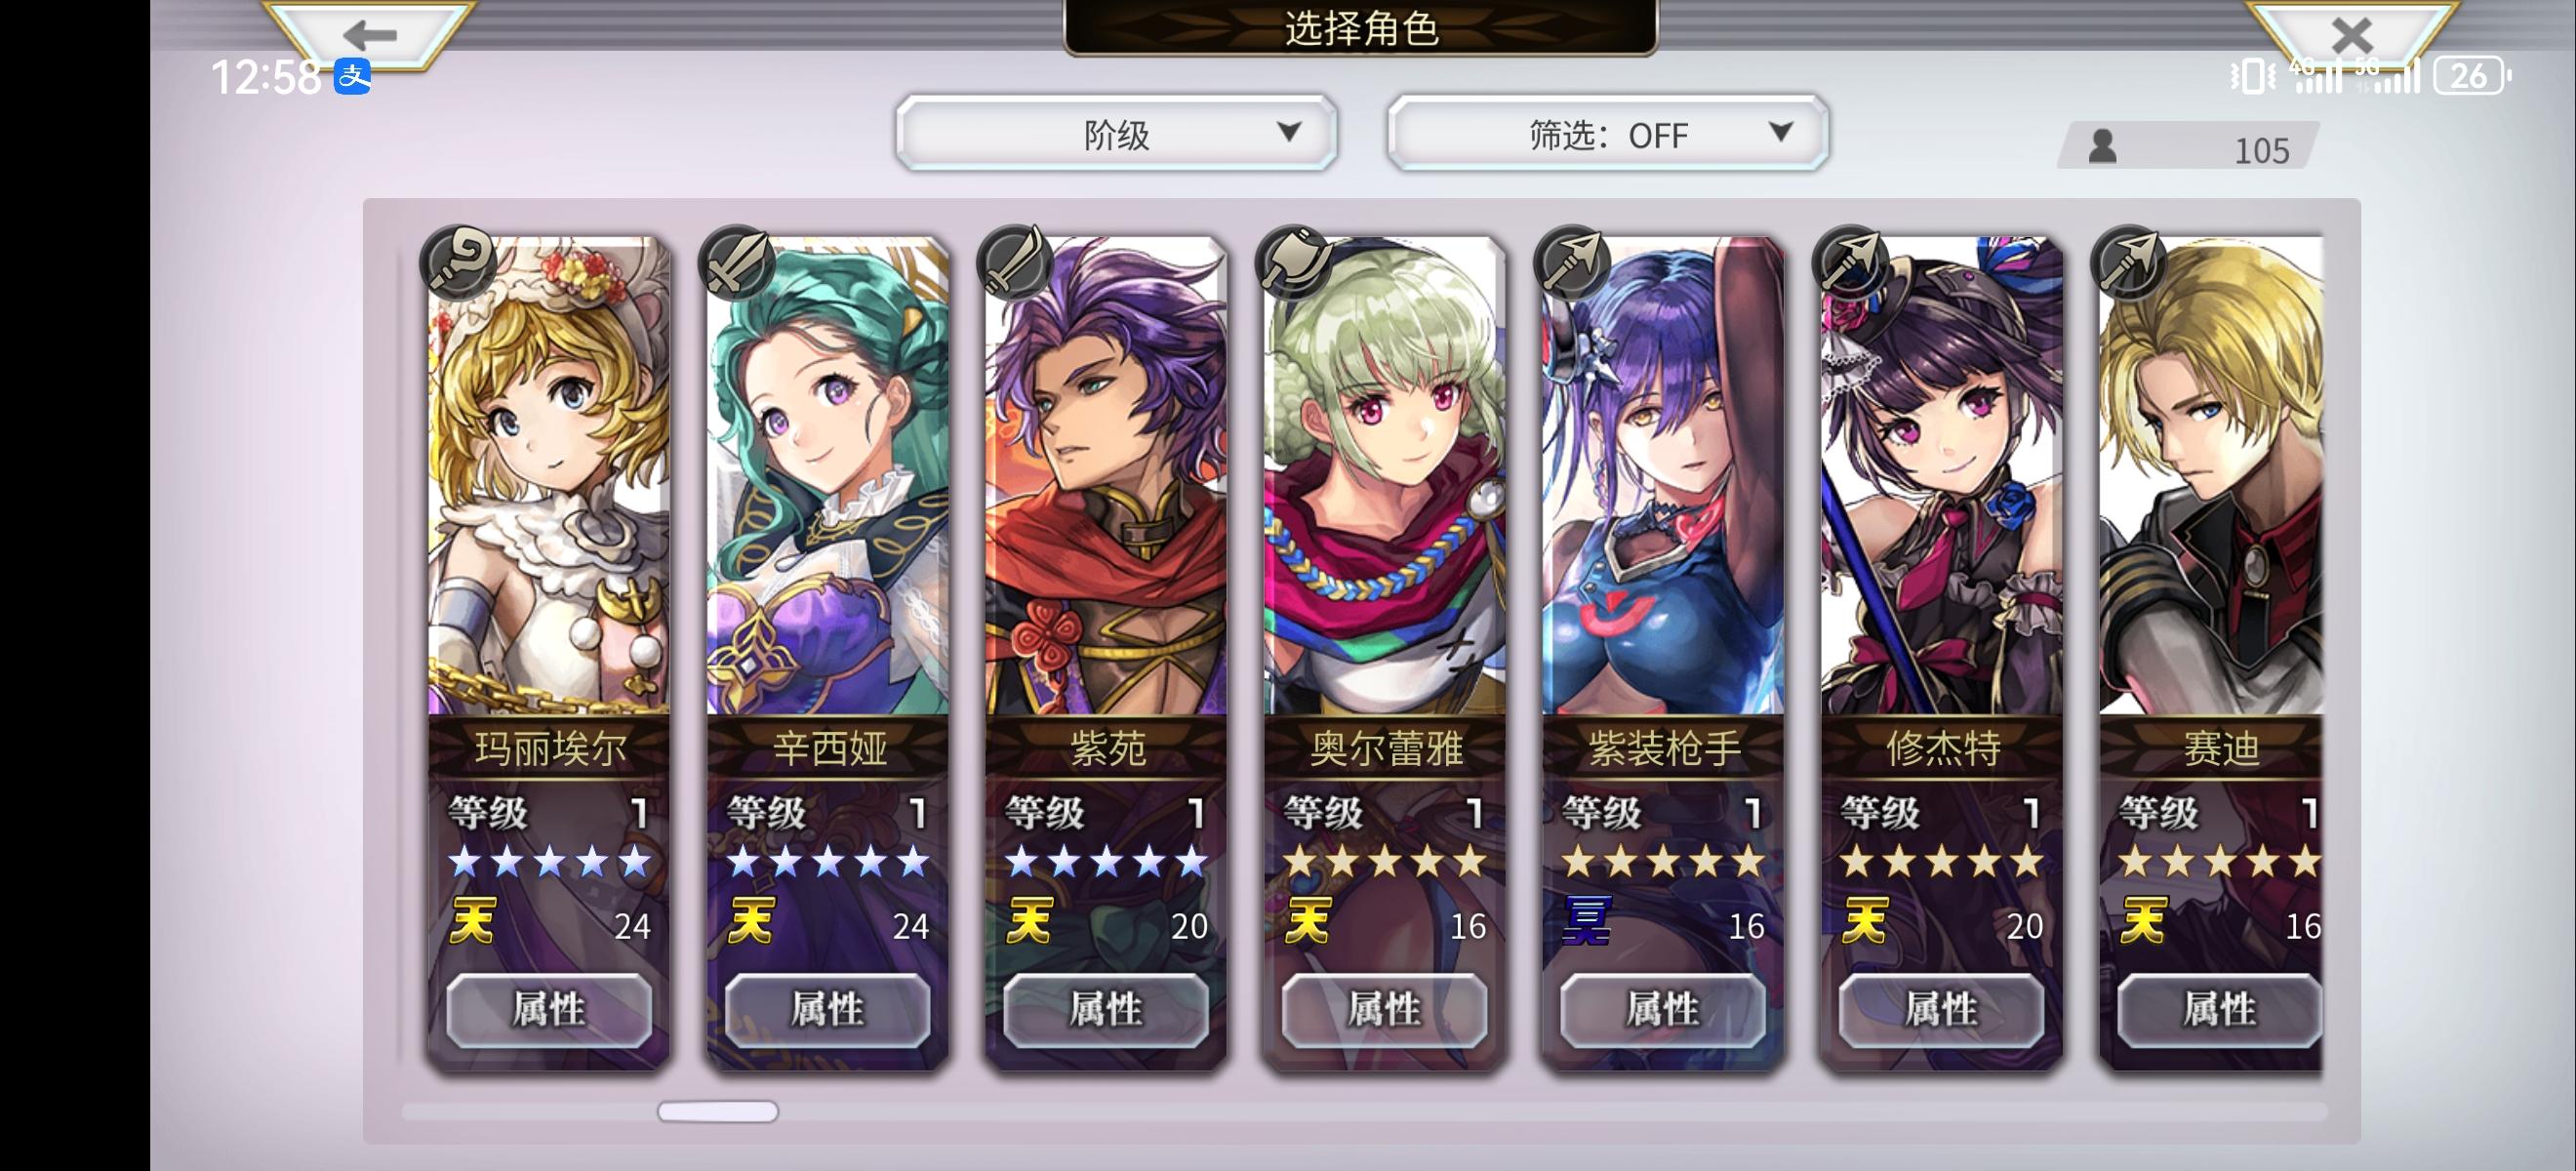Open 属性 for 玛丽埃尔

[x=549, y=1010]
